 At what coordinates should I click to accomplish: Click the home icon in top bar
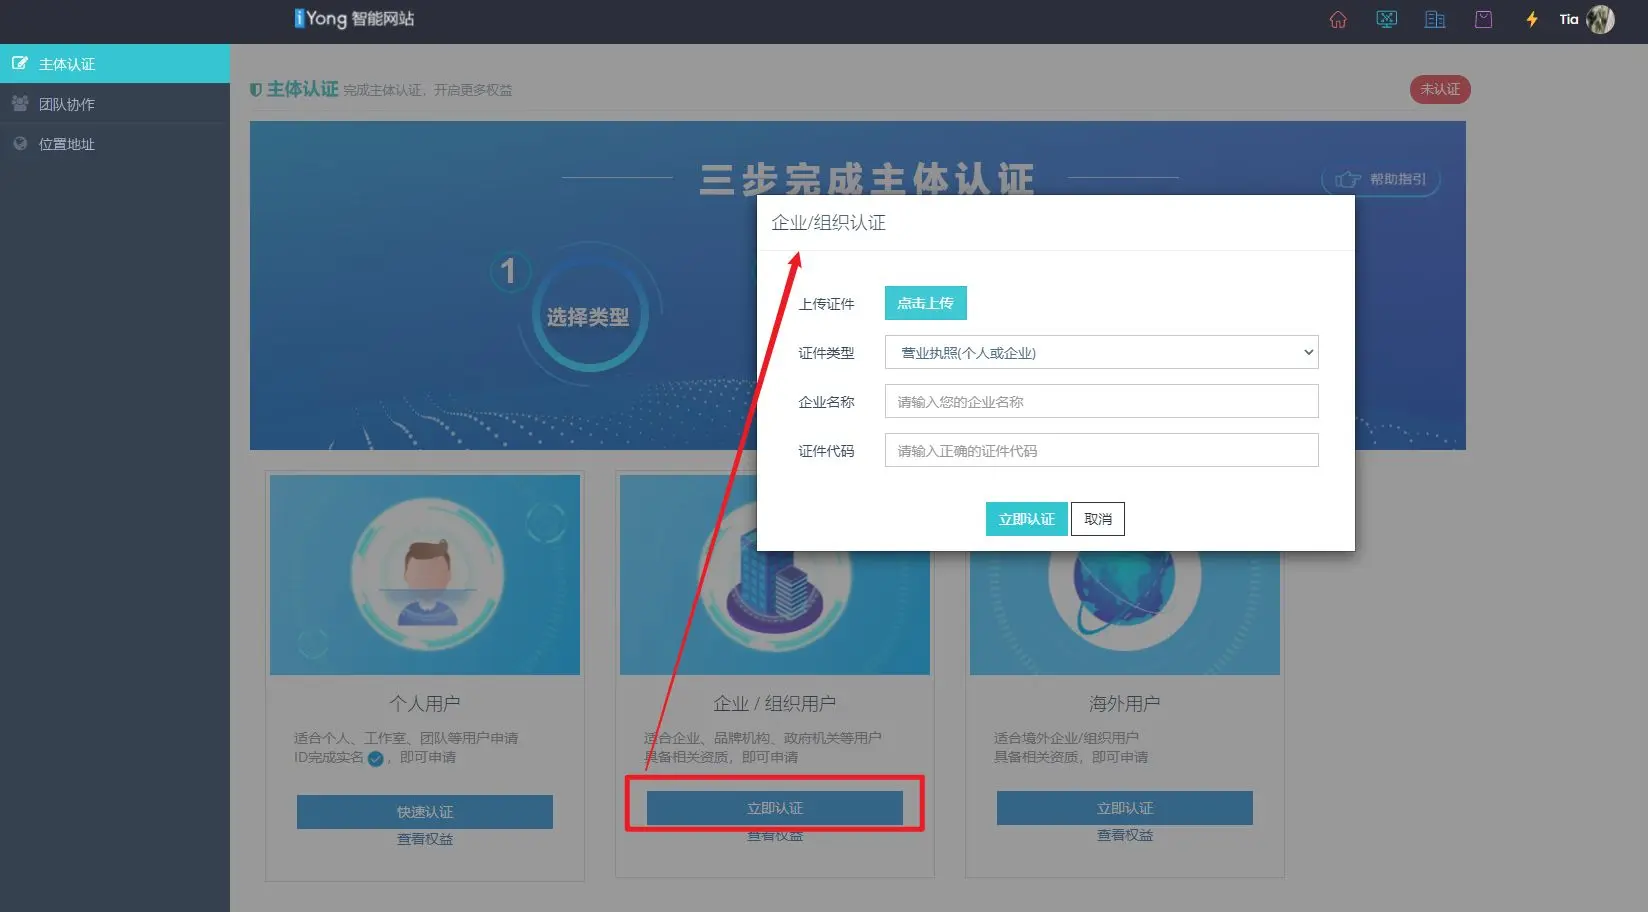1338,20
